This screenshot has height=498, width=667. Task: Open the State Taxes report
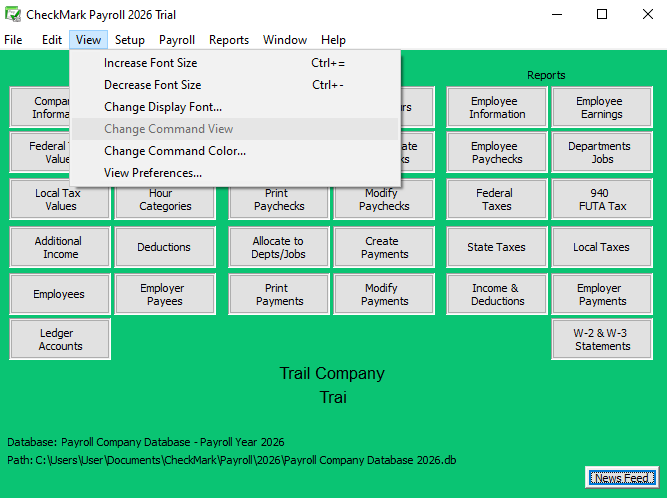[x=497, y=247]
